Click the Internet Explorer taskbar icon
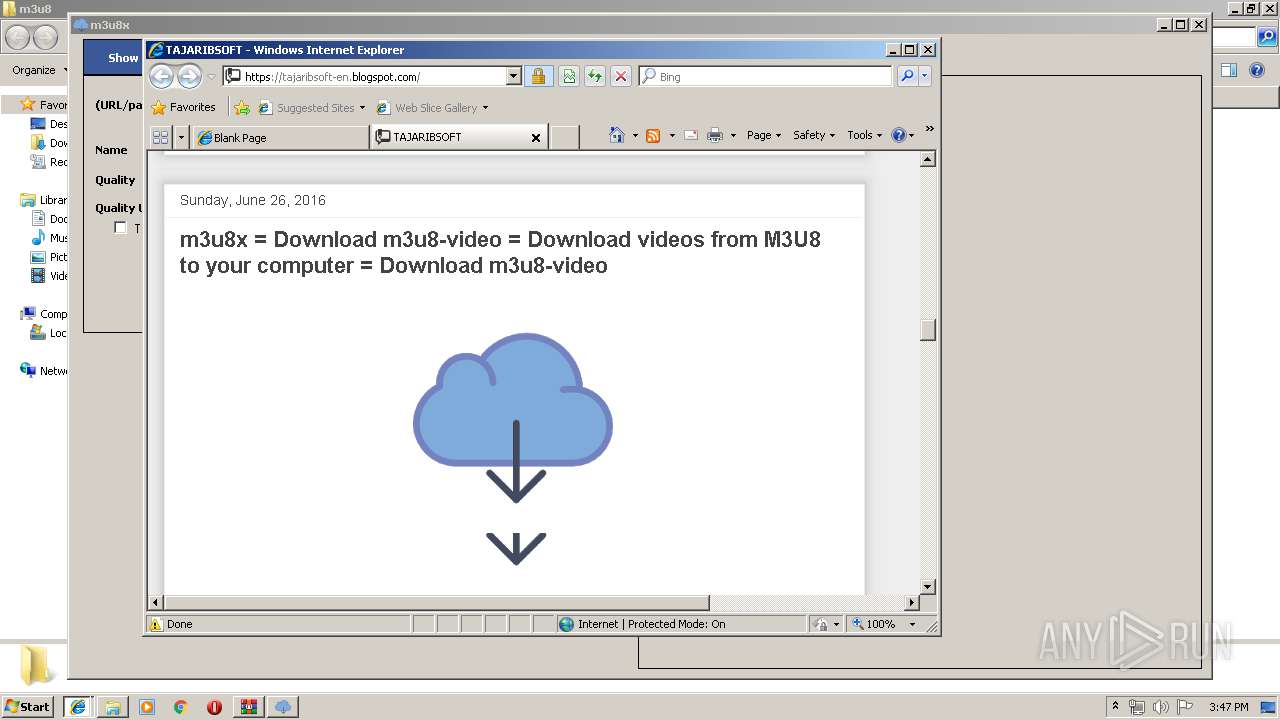Image resolution: width=1280 pixels, height=720 pixels. 78,707
